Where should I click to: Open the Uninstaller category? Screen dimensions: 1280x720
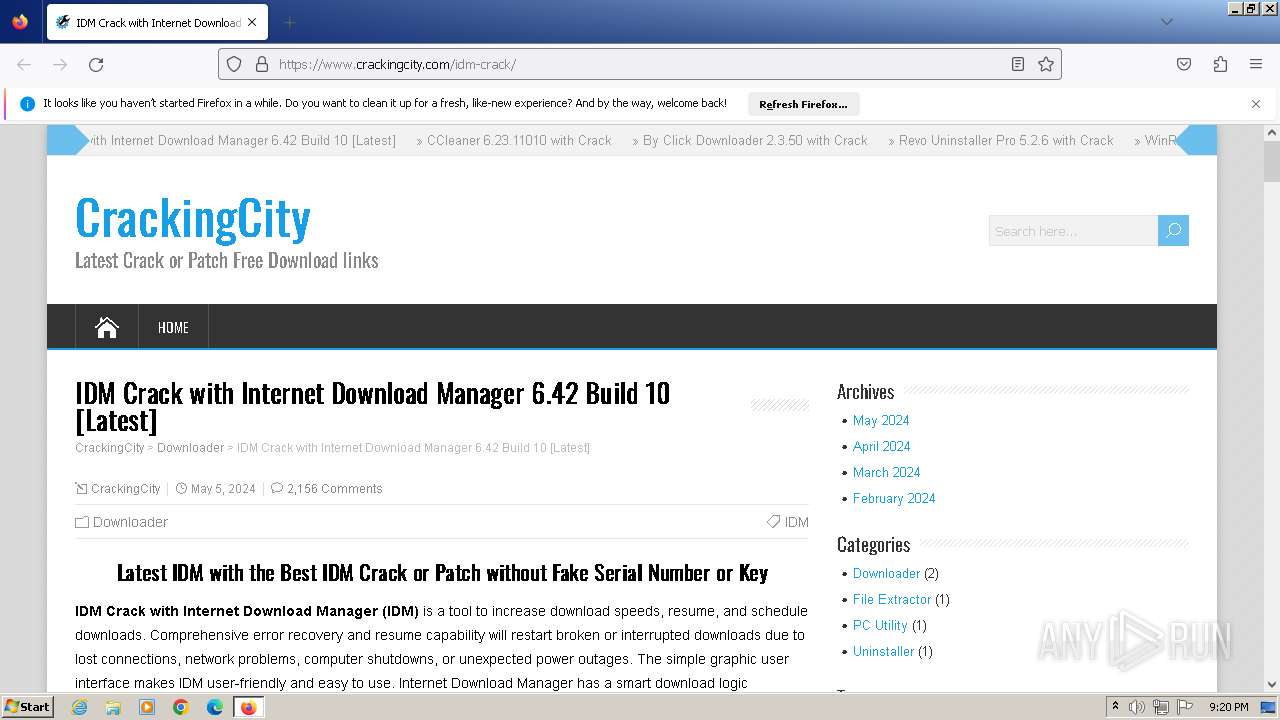884,651
